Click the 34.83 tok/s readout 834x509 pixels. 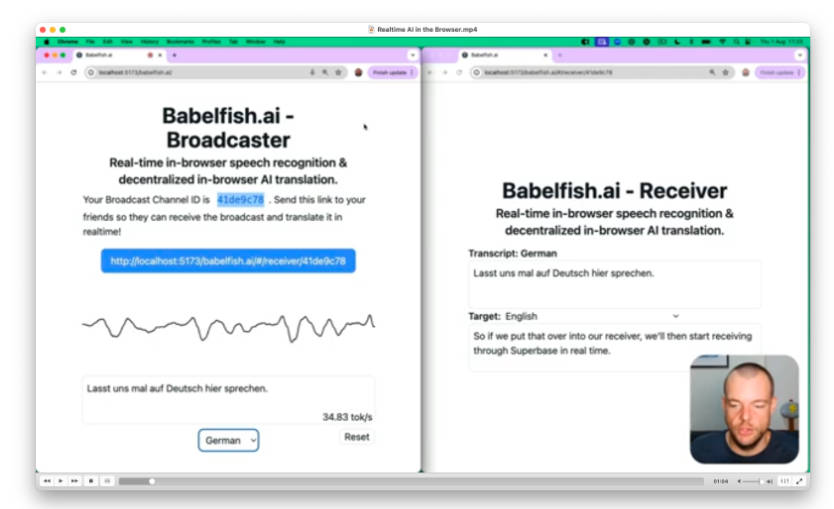347,417
